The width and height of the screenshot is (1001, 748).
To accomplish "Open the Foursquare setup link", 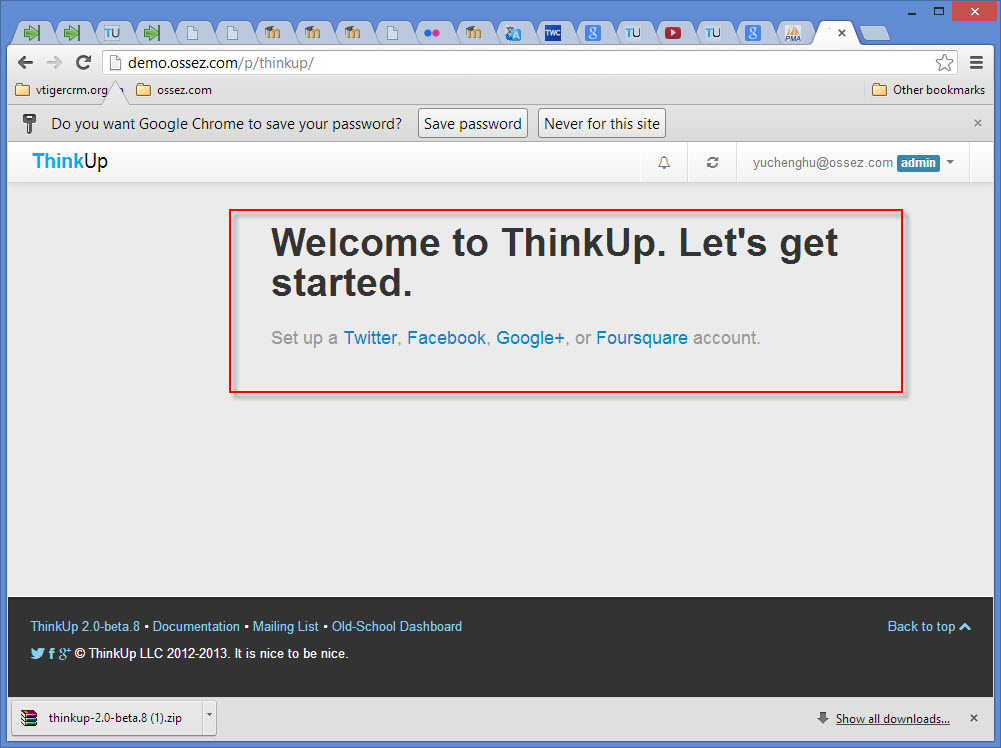I will click(641, 338).
